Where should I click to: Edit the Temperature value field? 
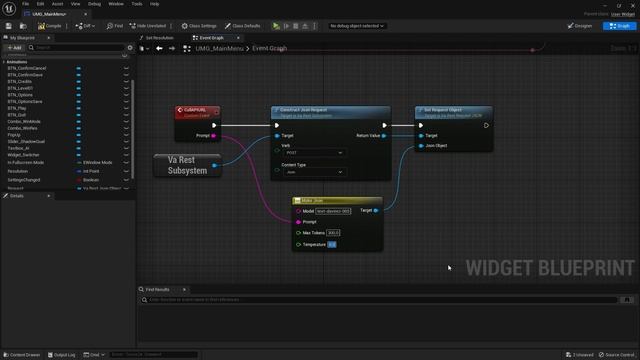[332, 244]
